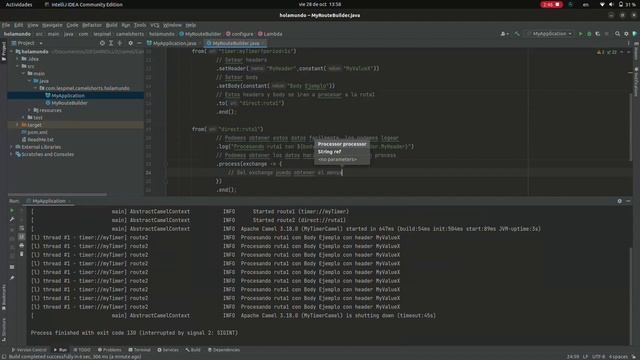This screenshot has width=640, height=360.
Task: Toggle scroll to end in Run console
Action: (x=22, y=237)
